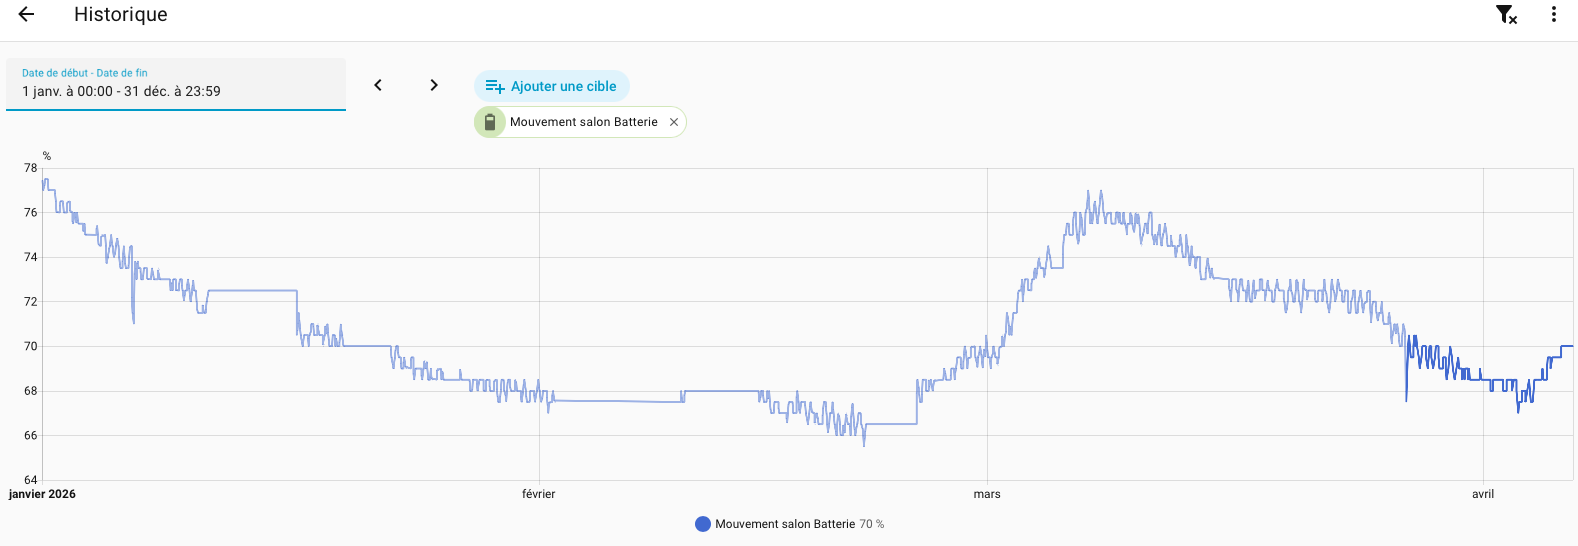Screen dimensions: 1578x546
Task: Select the Mouvement salon Batterie chip label
Action: [x=583, y=122]
